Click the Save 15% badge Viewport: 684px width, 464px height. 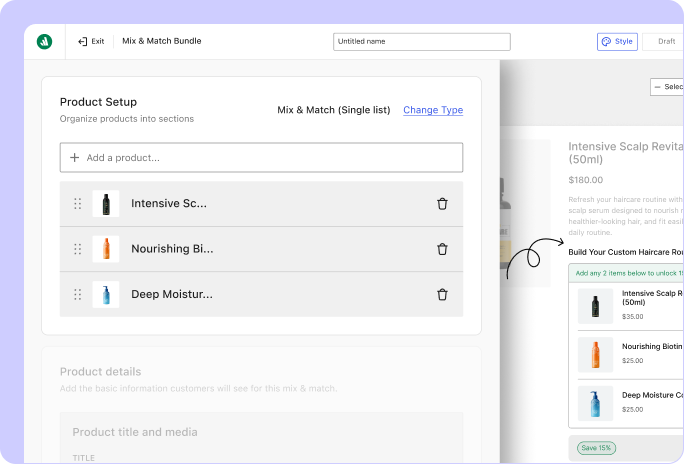596,448
